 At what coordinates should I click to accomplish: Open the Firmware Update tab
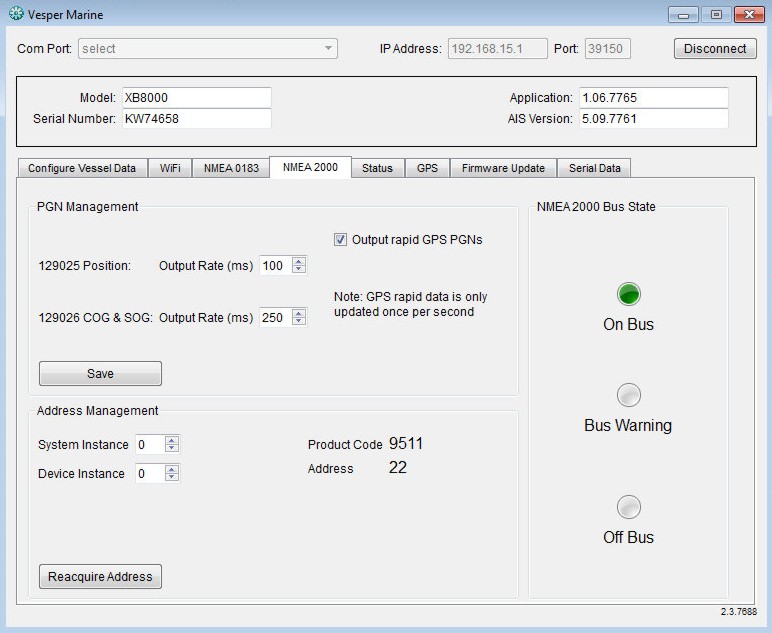(x=503, y=168)
